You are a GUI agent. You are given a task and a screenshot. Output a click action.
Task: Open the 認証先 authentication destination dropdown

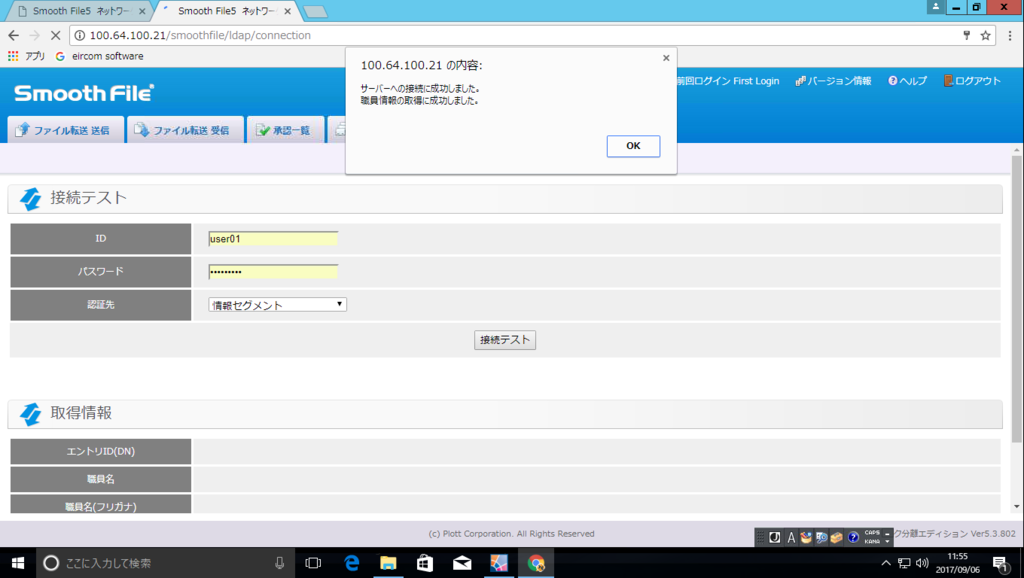pyautogui.click(x=277, y=303)
